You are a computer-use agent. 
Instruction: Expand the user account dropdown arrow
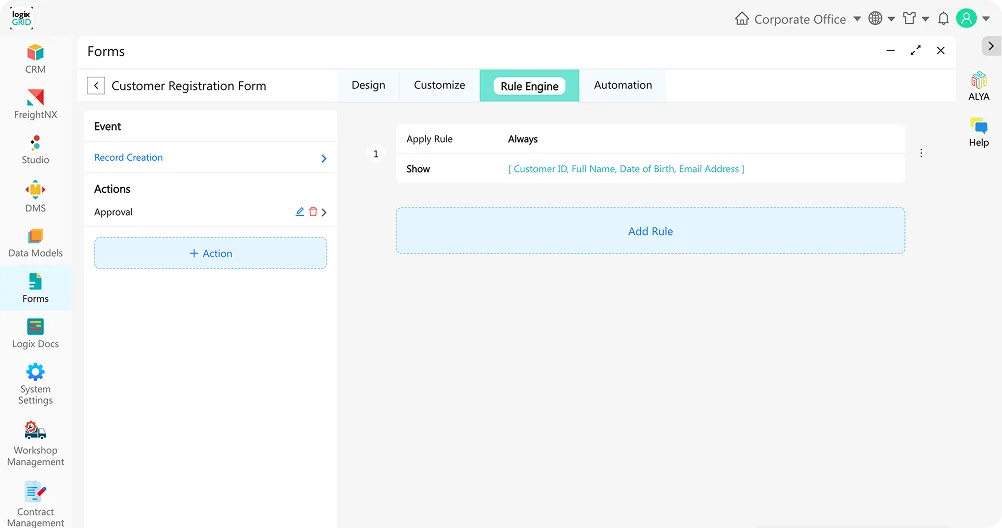(x=986, y=19)
